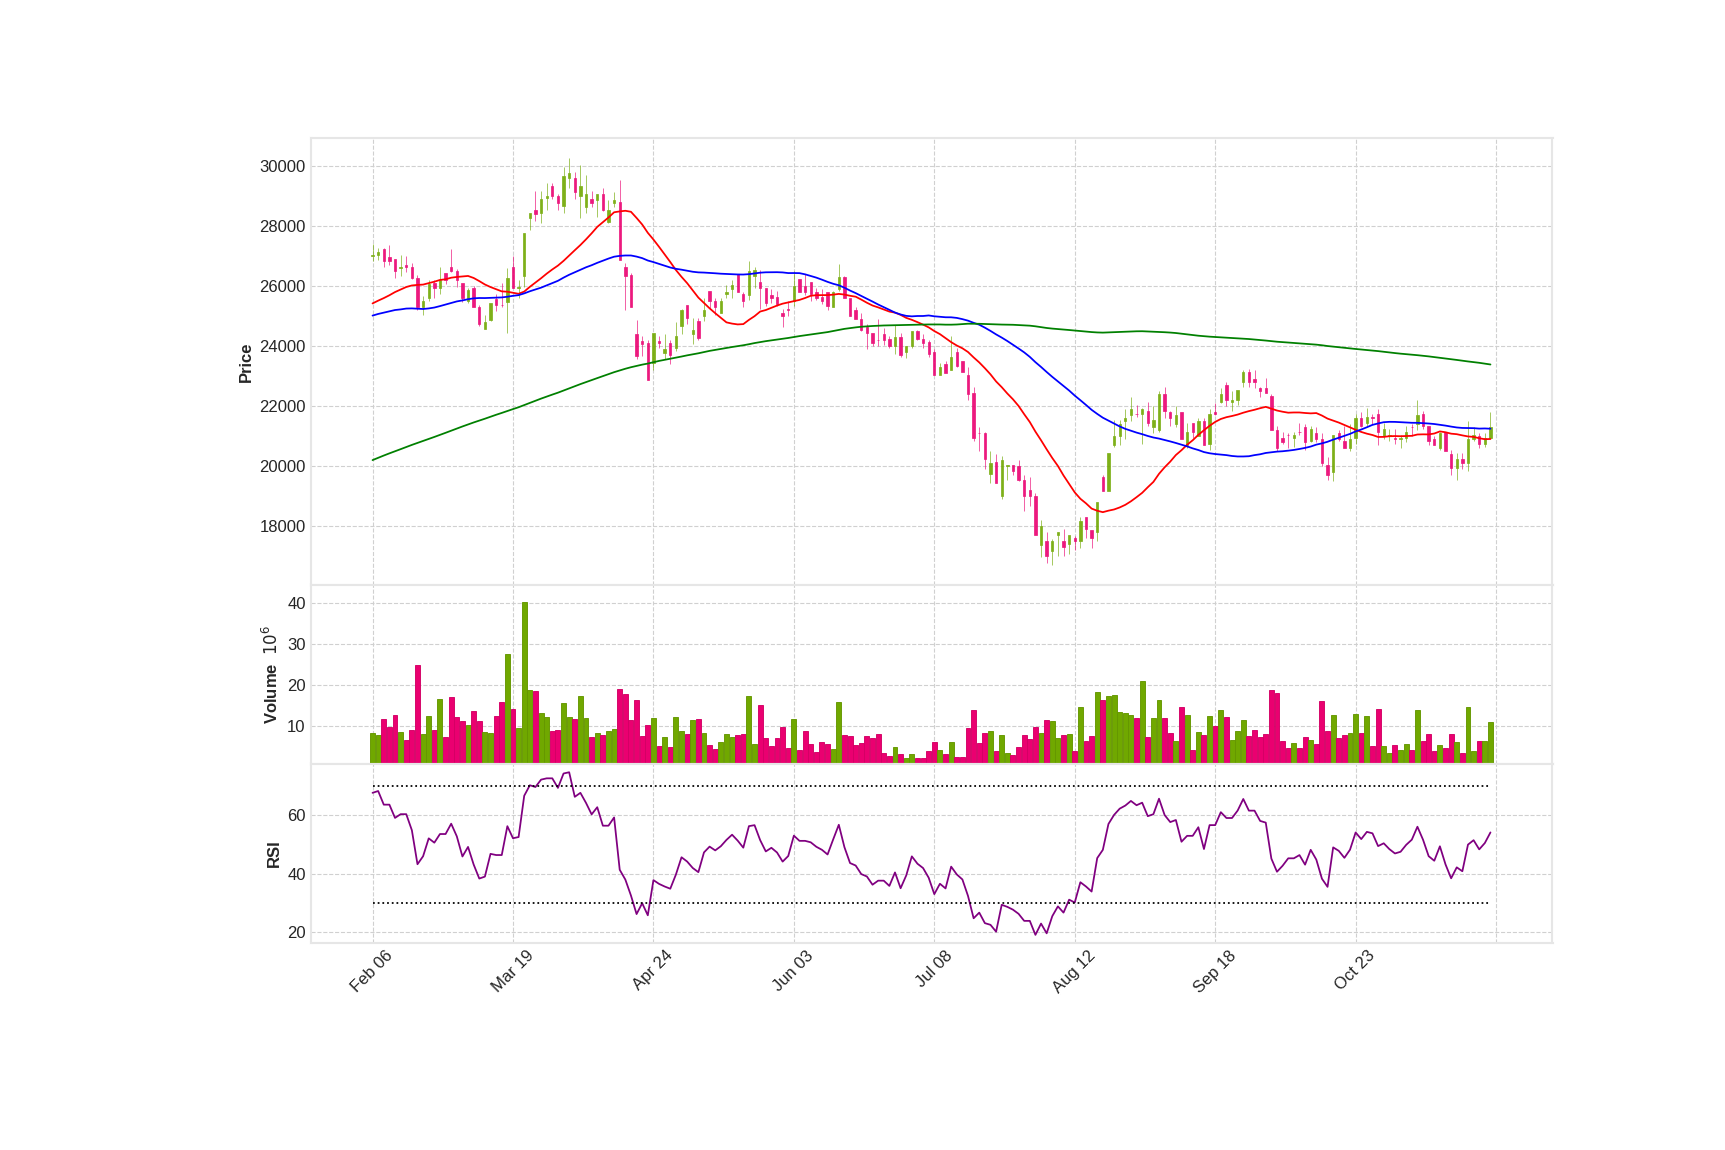Click the volume axis label 30
This screenshot has width=1725, height=1150.
point(296,645)
